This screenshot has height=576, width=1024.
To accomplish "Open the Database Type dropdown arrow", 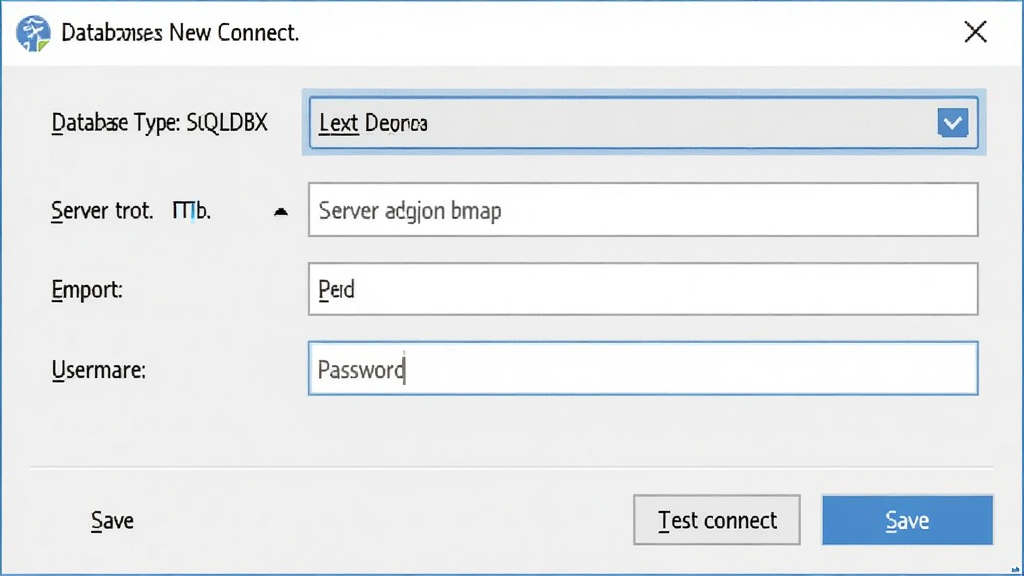I will click(952, 123).
